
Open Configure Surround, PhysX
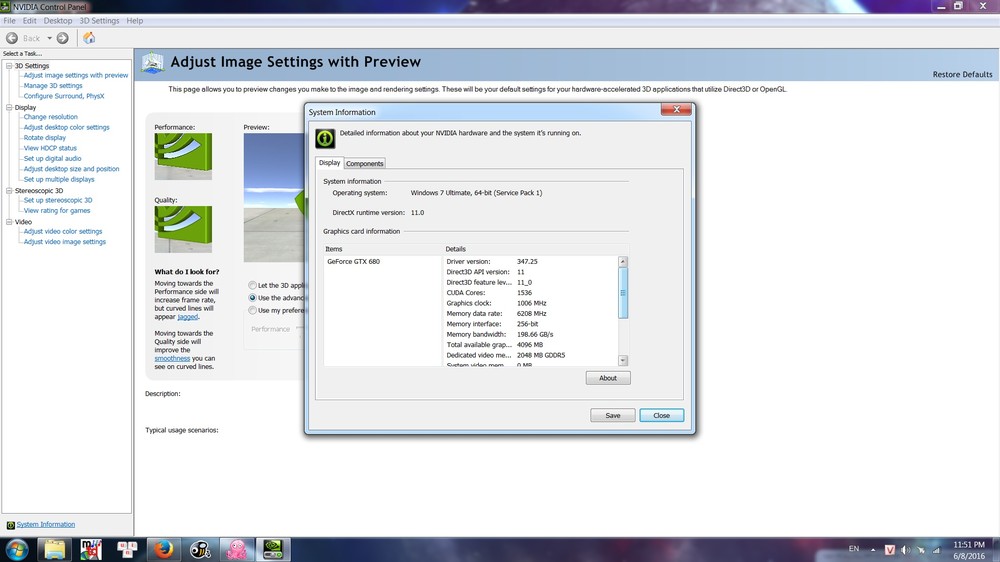click(64, 96)
